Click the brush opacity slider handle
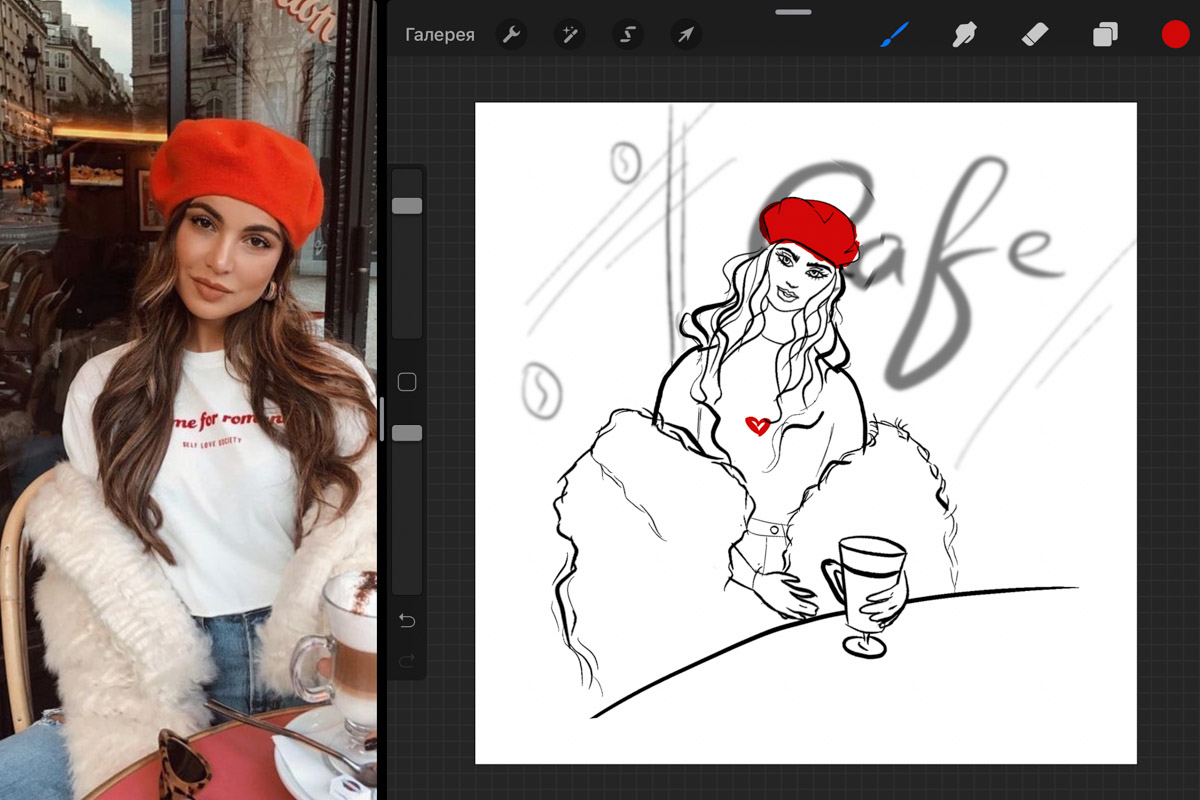1200x800 pixels. point(407,433)
